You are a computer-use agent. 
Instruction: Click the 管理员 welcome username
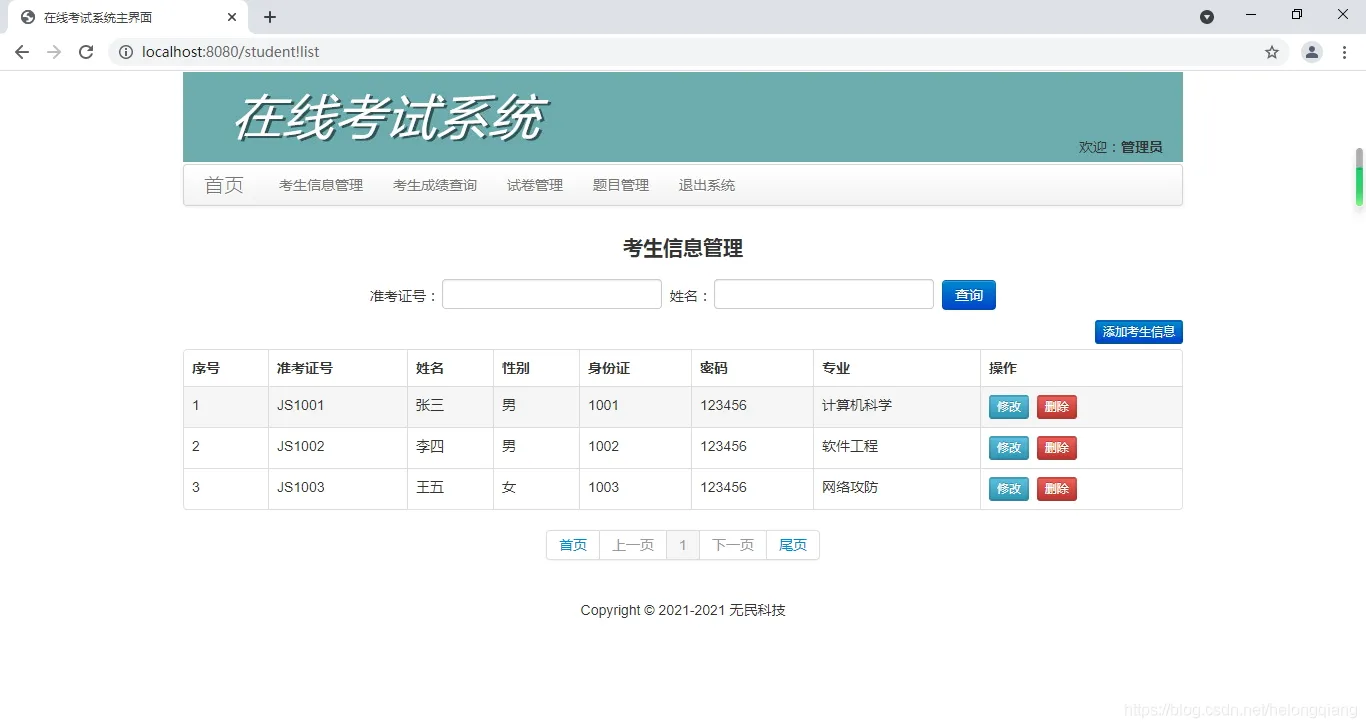(1141, 147)
